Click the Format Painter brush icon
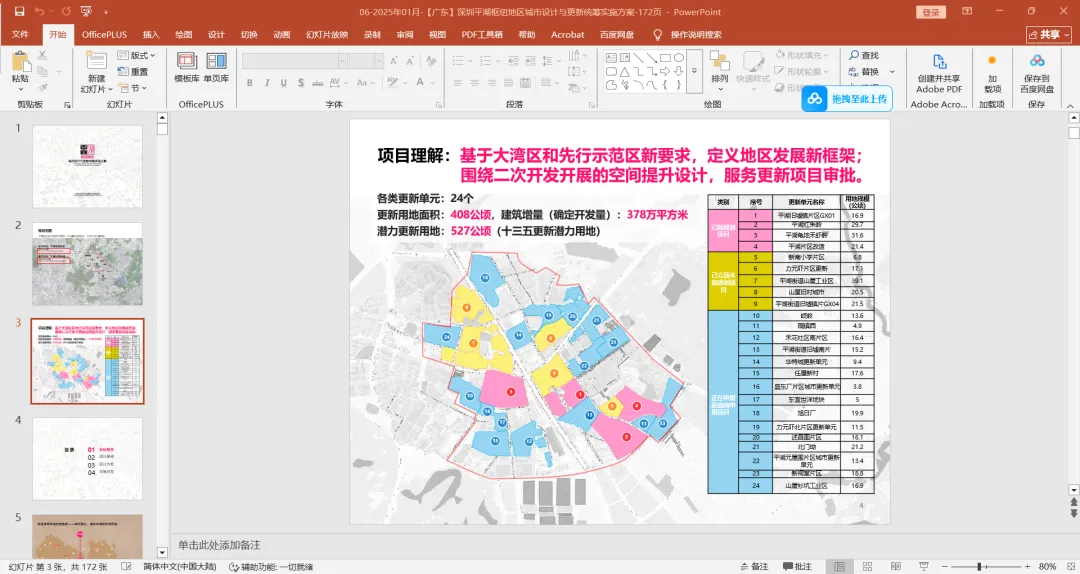 (43, 88)
